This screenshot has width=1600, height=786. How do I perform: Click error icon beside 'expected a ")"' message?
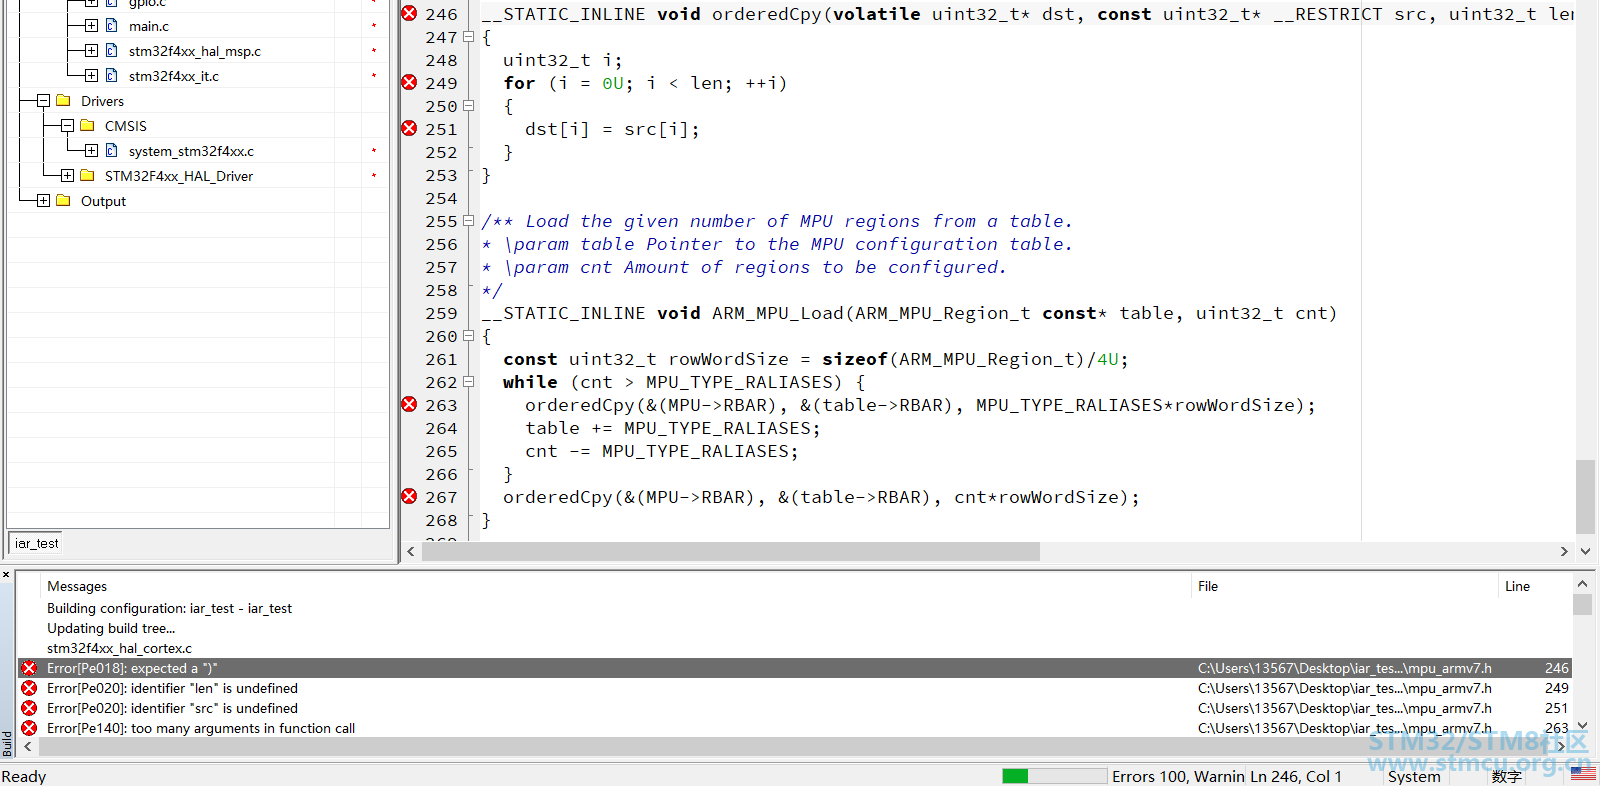[x=29, y=668]
